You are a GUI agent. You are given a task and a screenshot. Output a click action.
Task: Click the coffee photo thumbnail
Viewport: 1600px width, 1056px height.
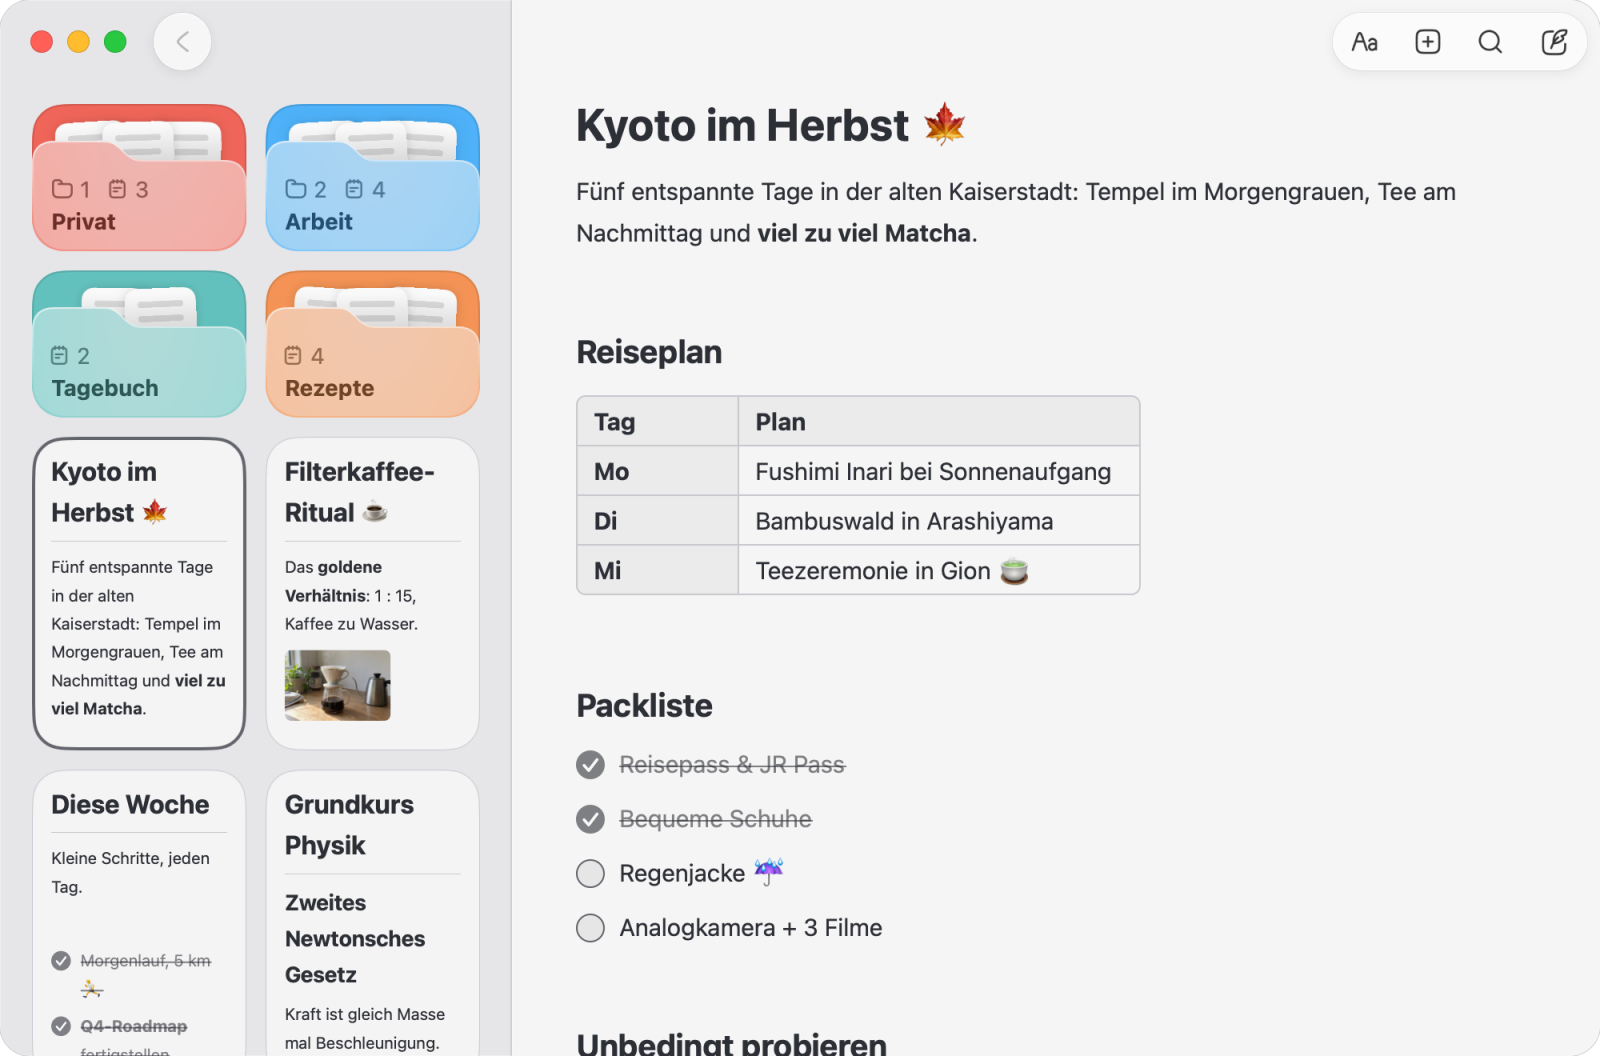338,686
